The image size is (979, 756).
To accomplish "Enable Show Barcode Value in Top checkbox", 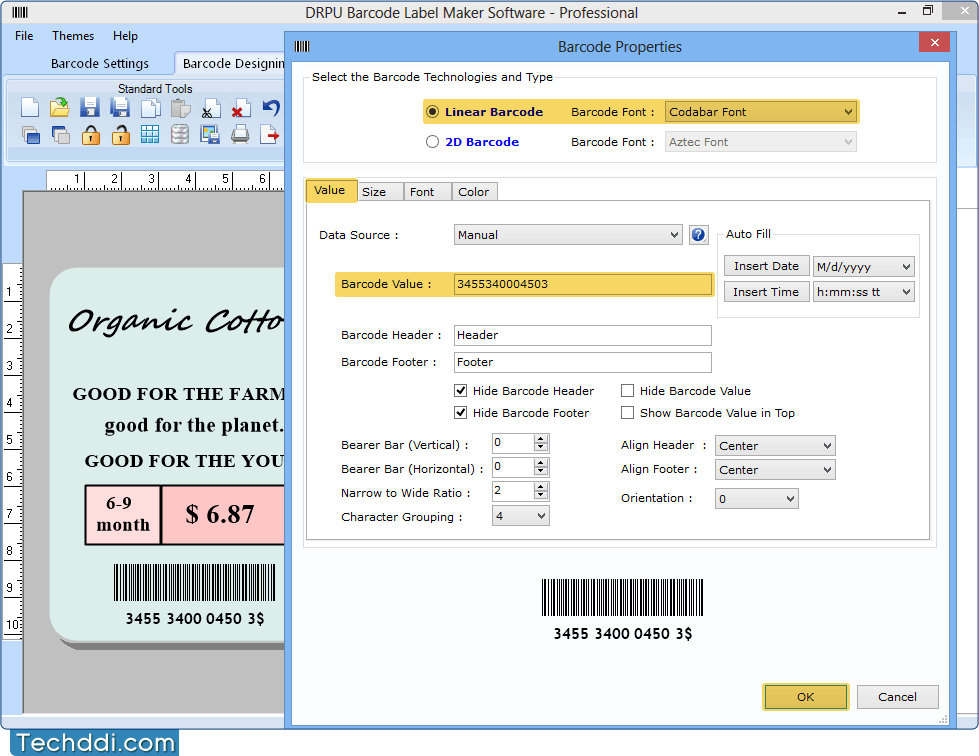I will point(627,413).
